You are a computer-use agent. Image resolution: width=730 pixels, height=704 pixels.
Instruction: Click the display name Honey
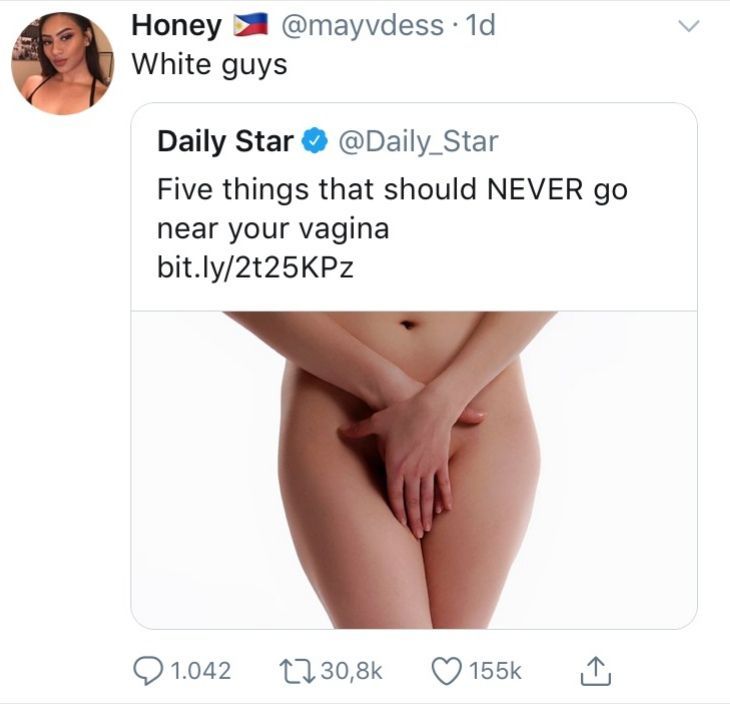(x=176, y=27)
